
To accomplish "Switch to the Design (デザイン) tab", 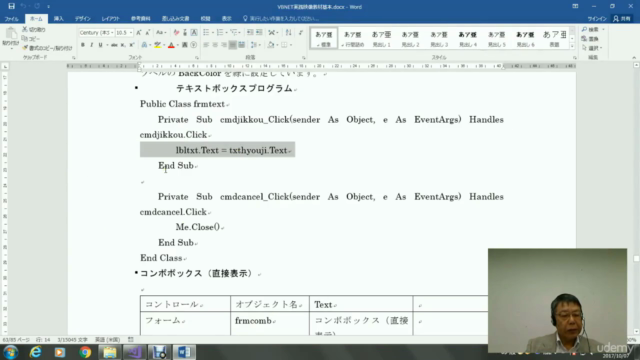I will [82, 19].
